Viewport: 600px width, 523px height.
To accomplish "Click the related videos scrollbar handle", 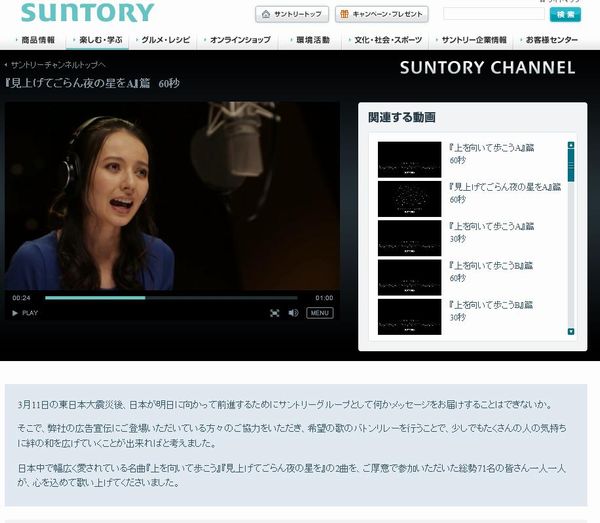I will pos(571,165).
